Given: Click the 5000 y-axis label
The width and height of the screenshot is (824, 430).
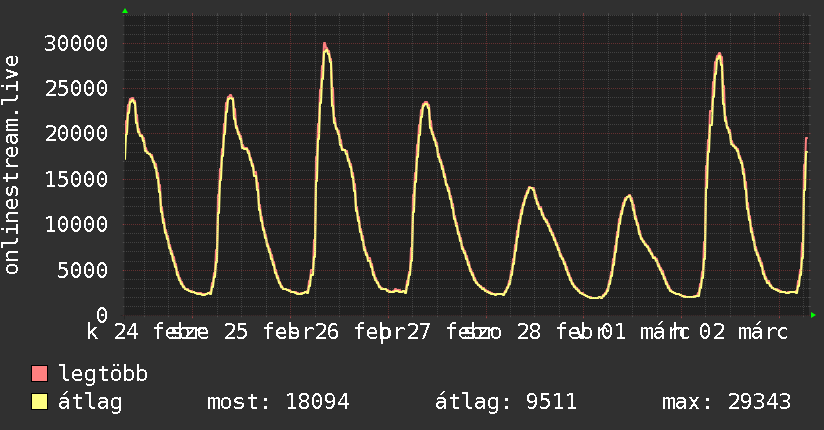Looking at the screenshot, I should [83, 270].
